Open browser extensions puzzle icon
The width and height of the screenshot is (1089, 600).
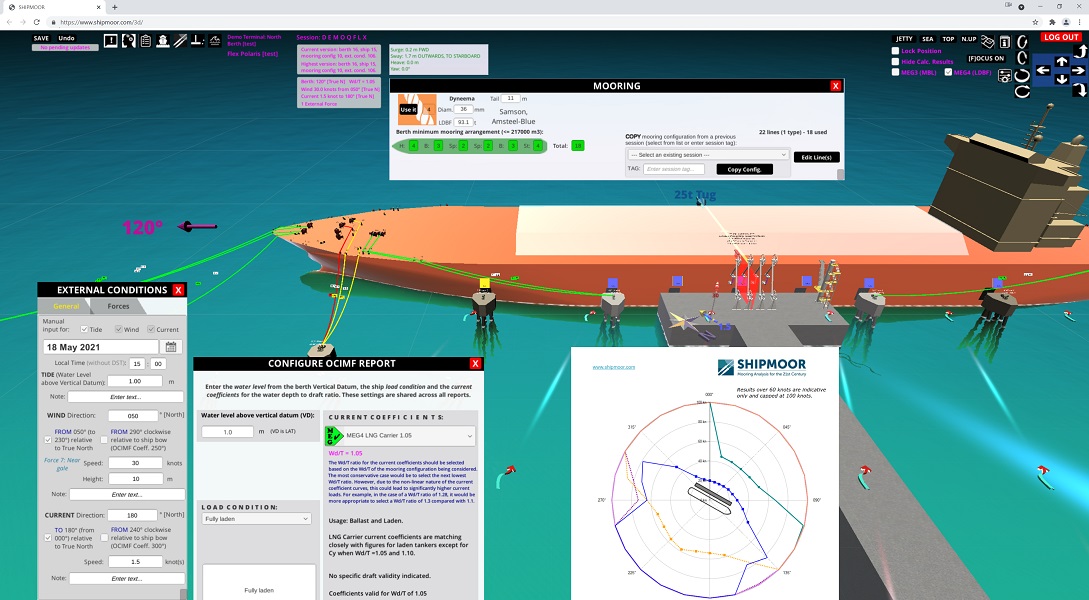pos(1051,22)
